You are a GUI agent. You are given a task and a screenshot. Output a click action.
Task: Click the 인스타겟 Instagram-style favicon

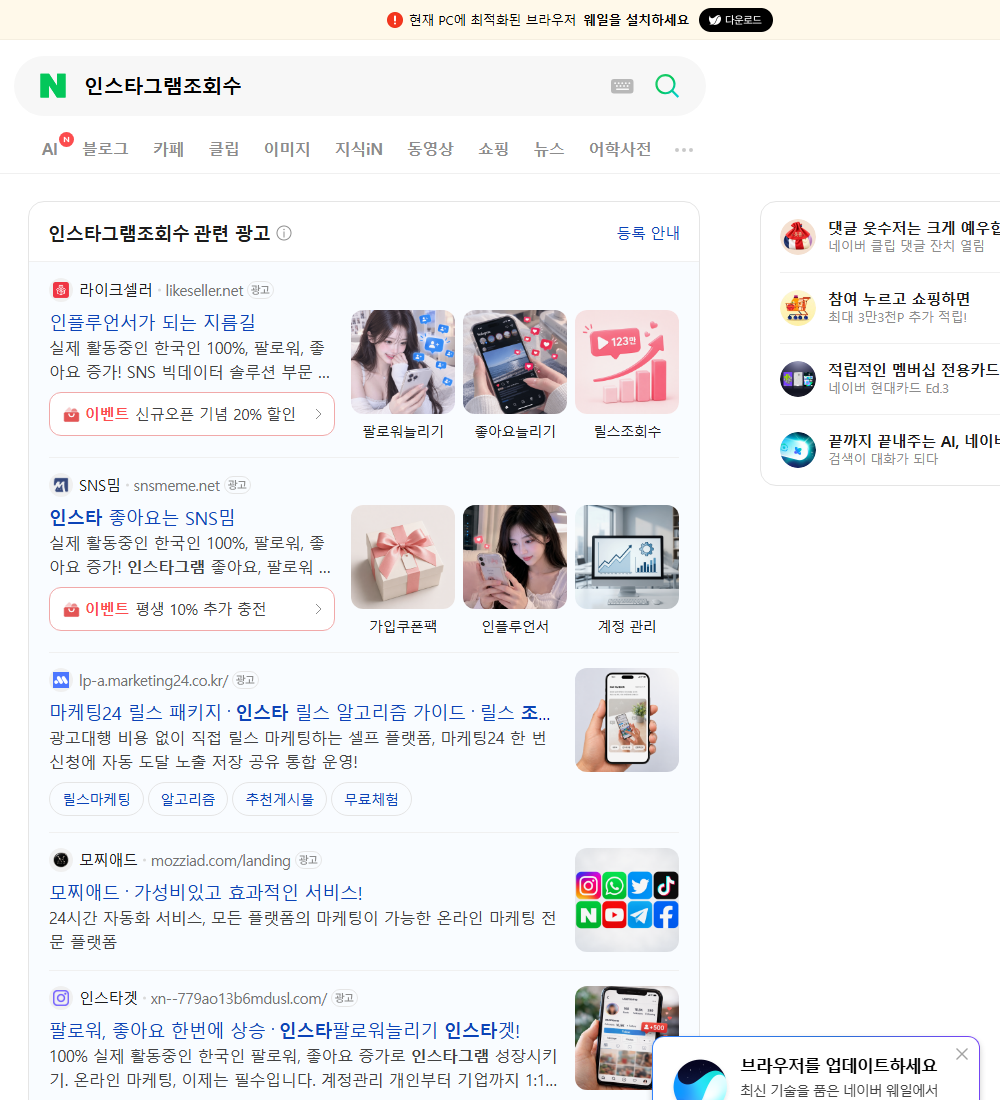pos(61,998)
